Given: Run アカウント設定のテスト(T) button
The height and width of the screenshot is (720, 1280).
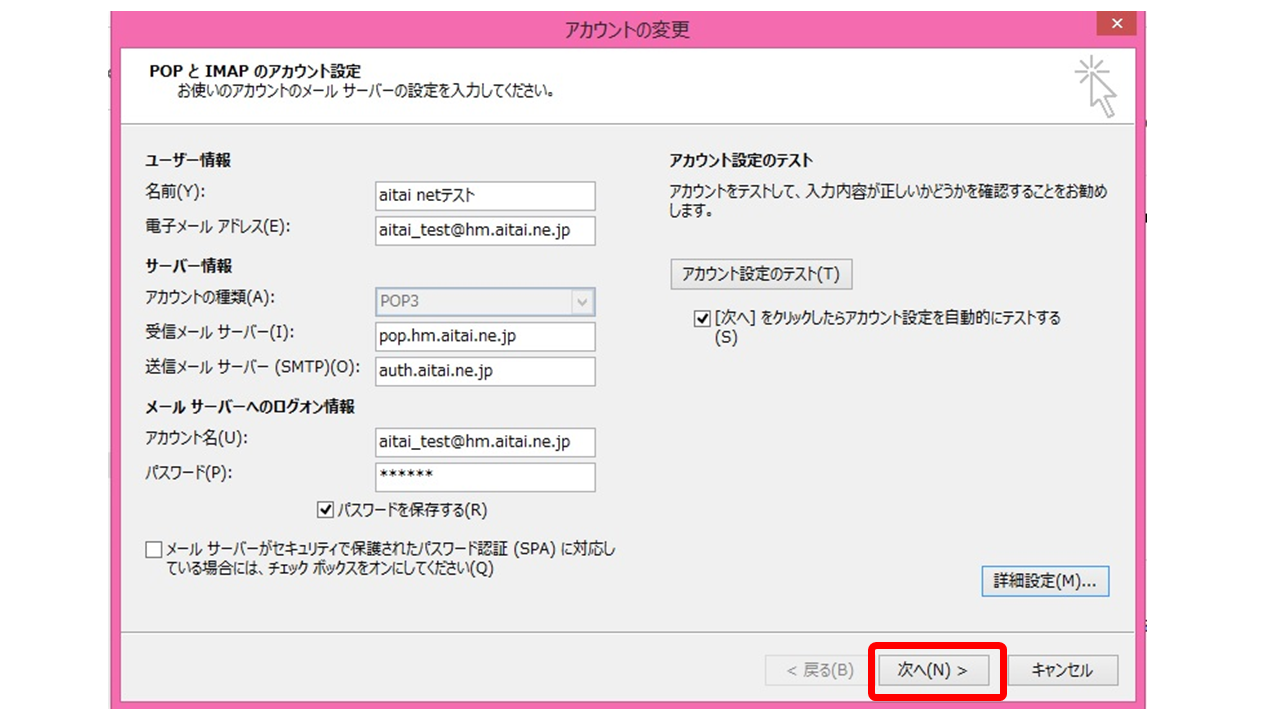Looking at the screenshot, I should (x=761, y=274).
